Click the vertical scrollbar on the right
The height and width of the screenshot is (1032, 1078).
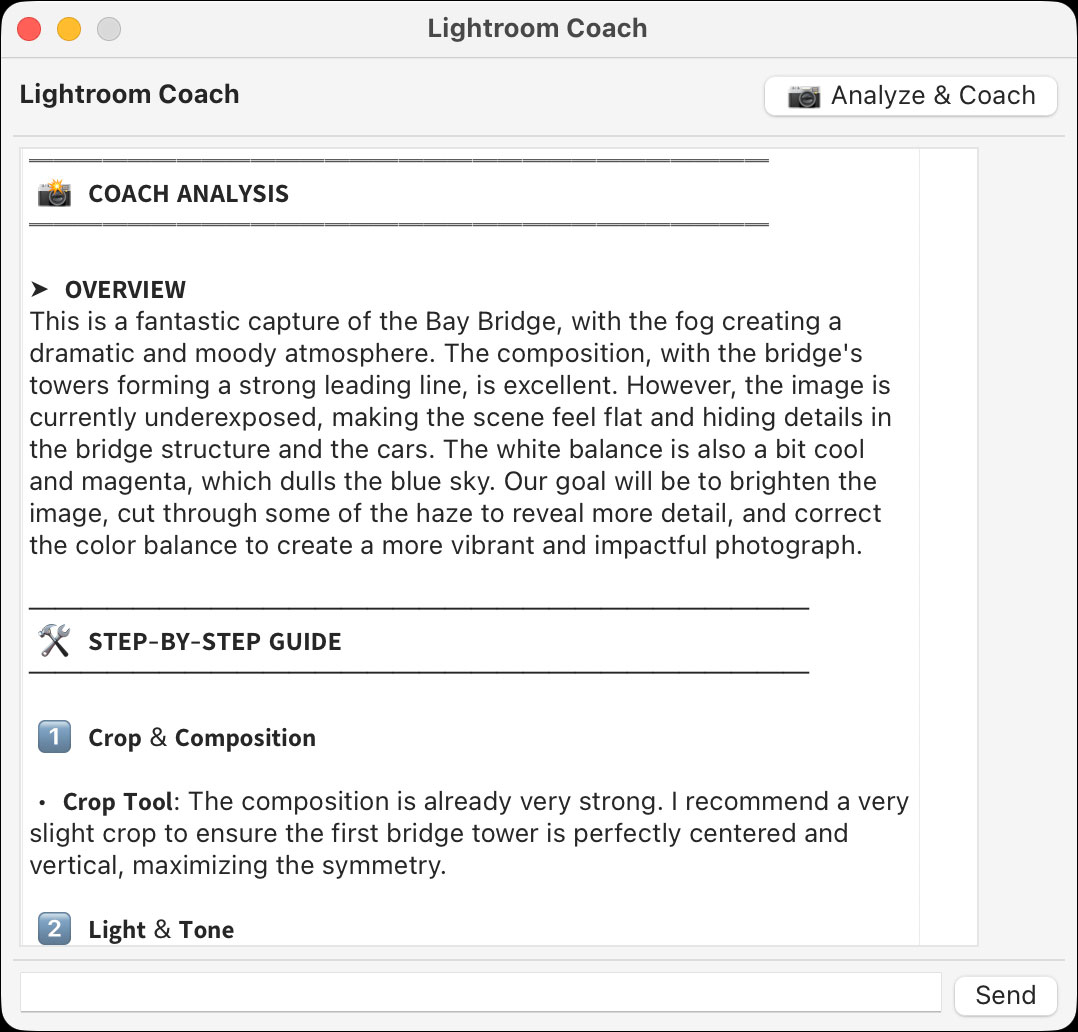(x=948, y=545)
